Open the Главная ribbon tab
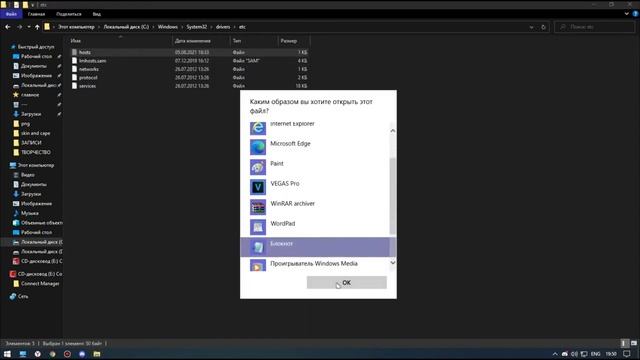The image size is (640, 360). [36, 14]
